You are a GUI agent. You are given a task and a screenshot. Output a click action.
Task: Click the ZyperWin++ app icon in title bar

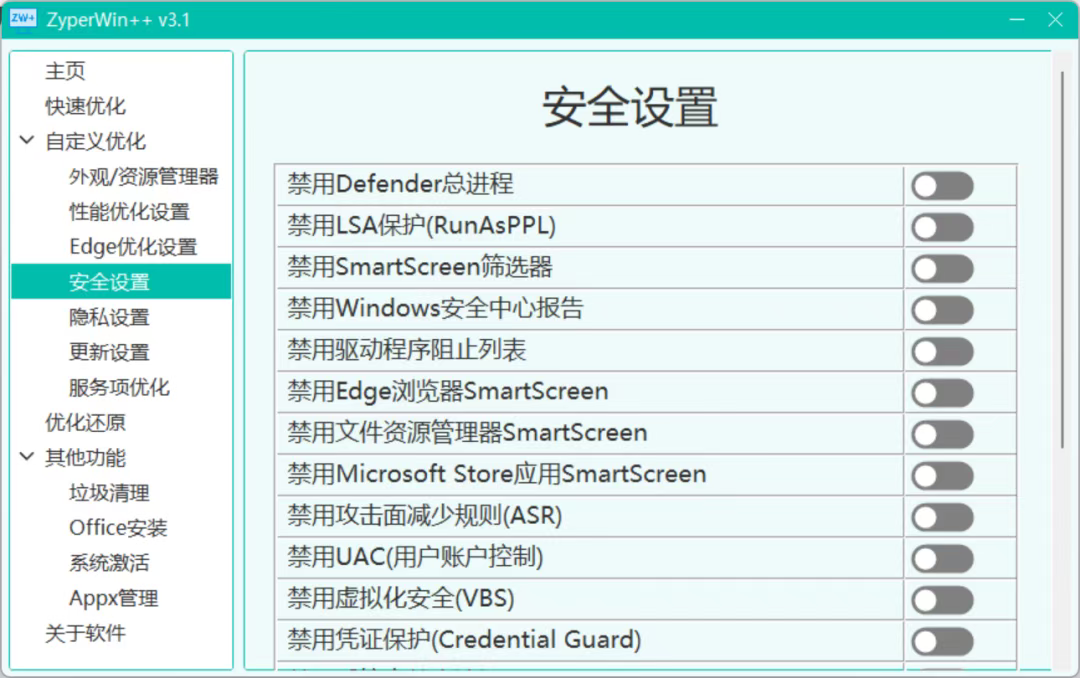point(22,19)
